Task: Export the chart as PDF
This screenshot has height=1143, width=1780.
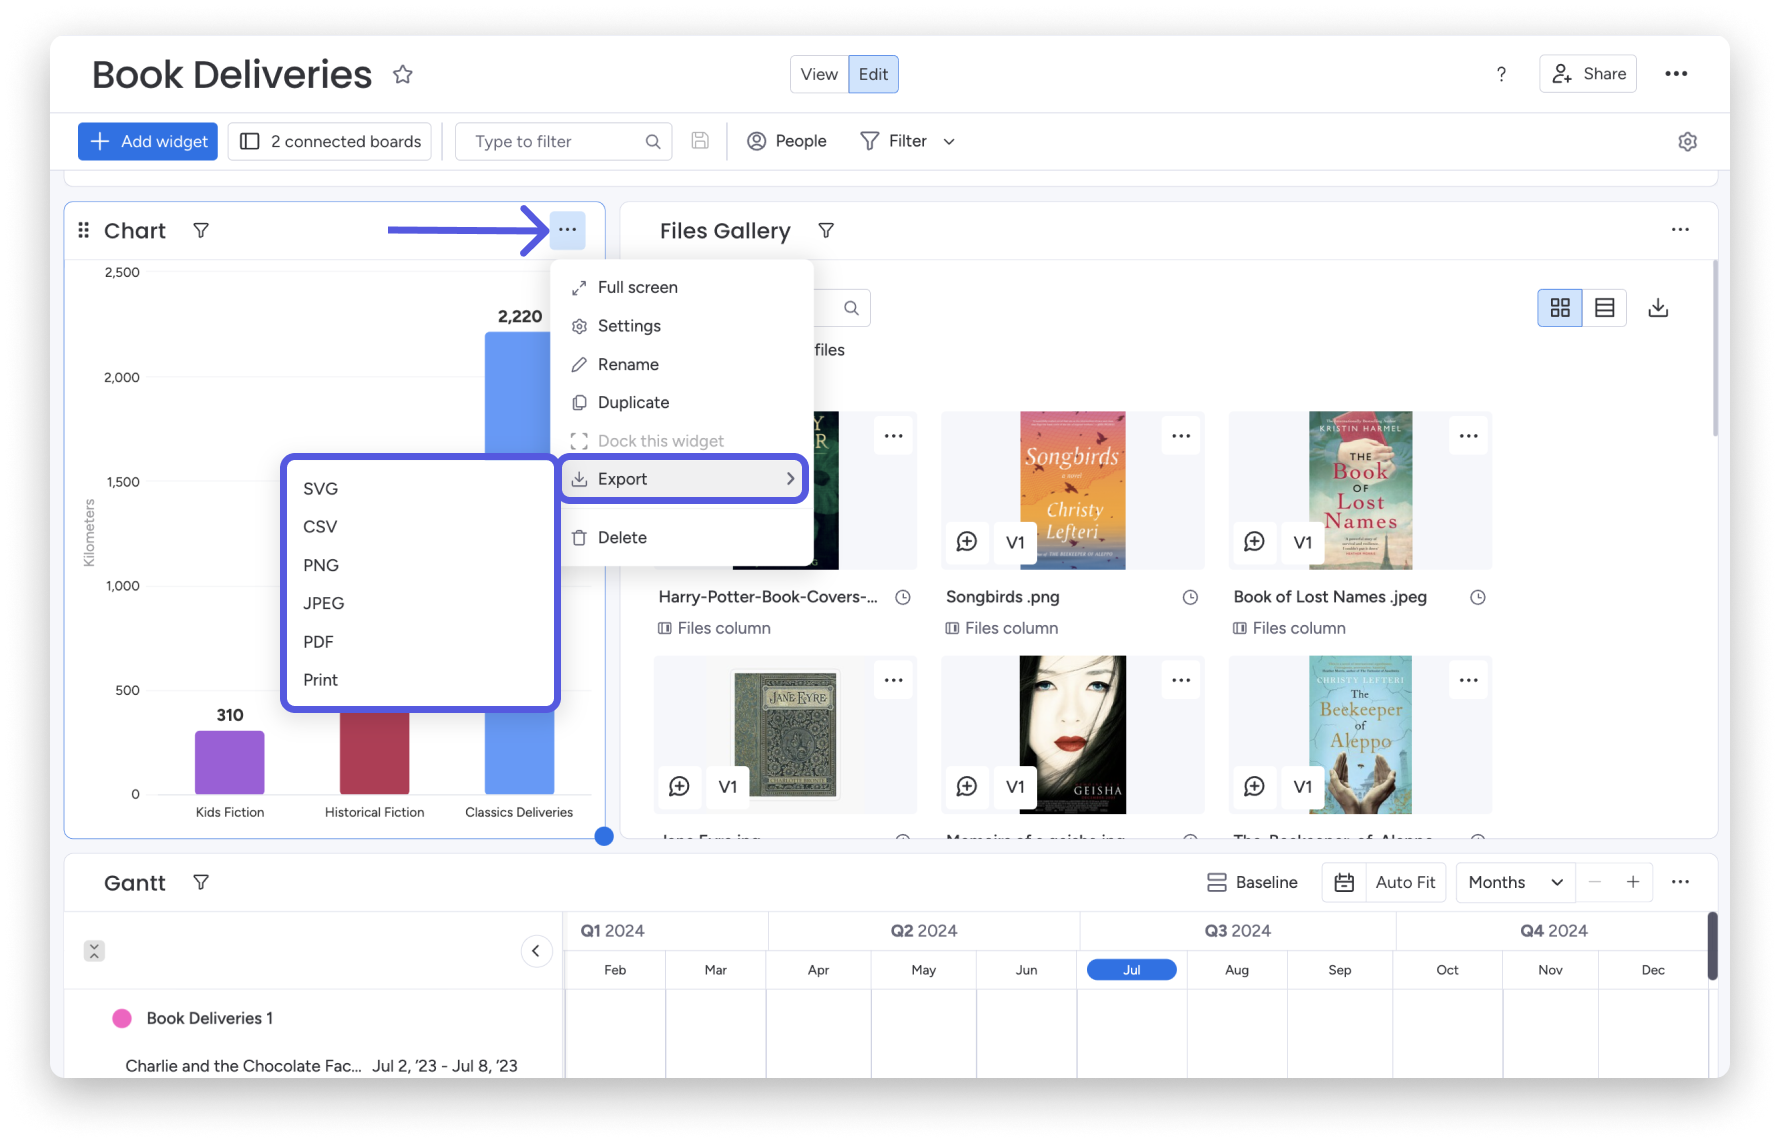Action: tap(420, 642)
